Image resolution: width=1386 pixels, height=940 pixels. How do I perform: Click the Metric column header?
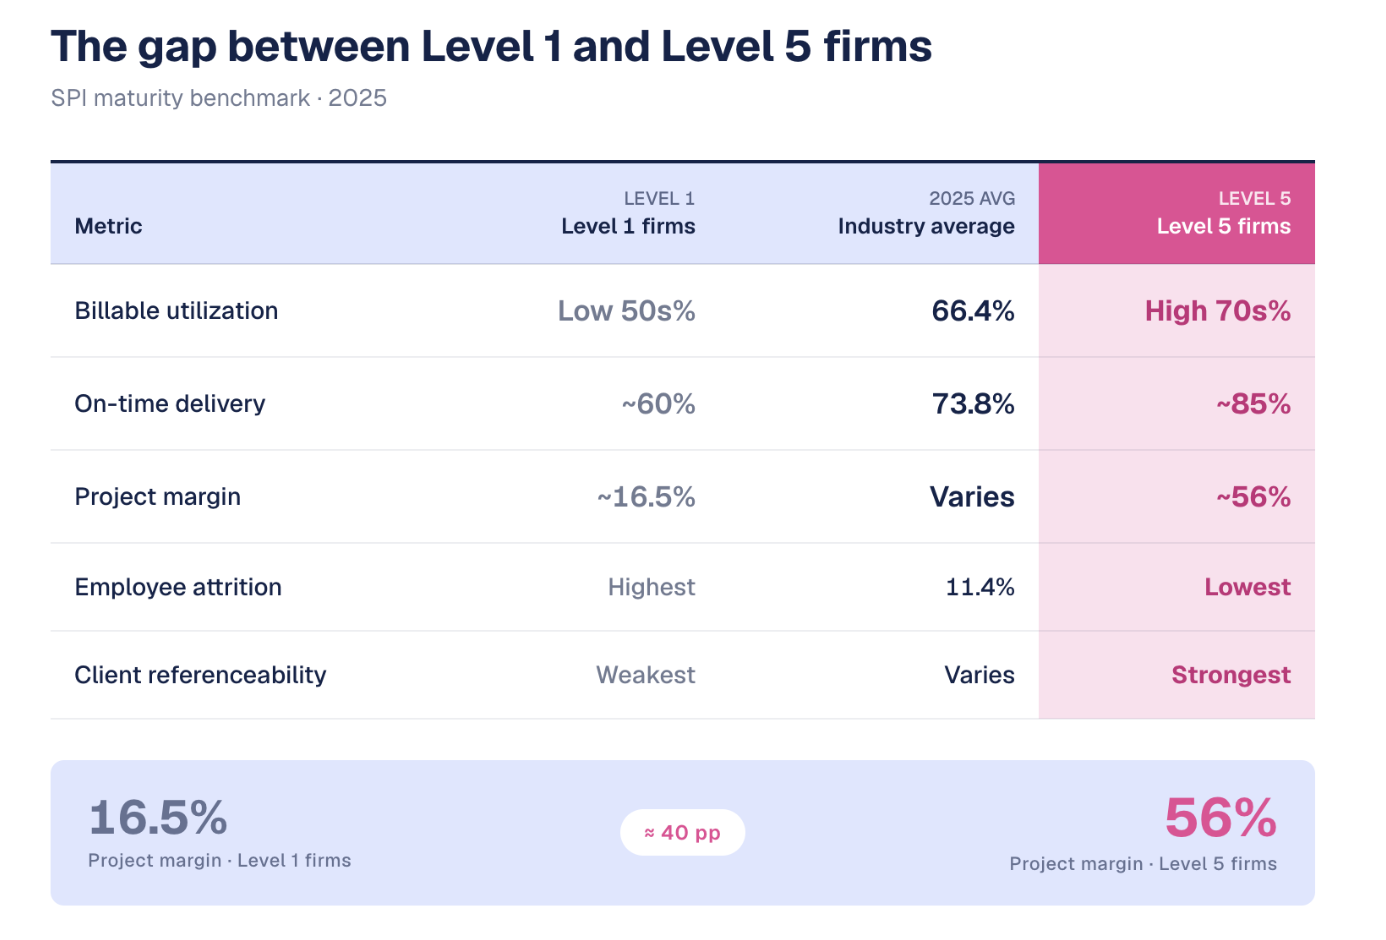tap(108, 226)
